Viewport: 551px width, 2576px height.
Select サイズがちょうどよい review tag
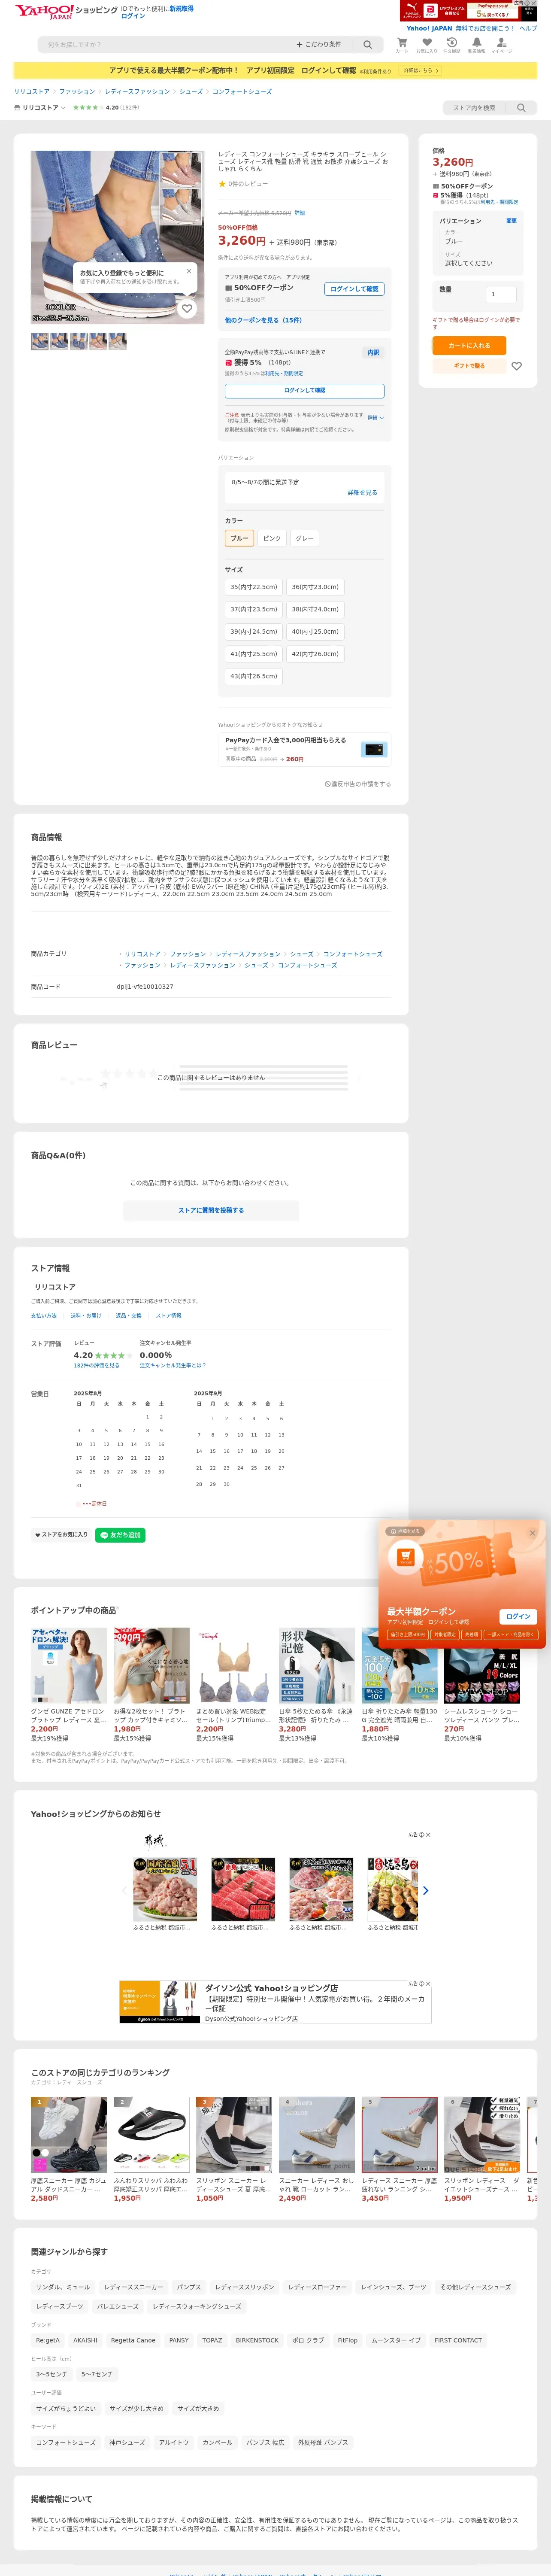(x=66, y=2409)
